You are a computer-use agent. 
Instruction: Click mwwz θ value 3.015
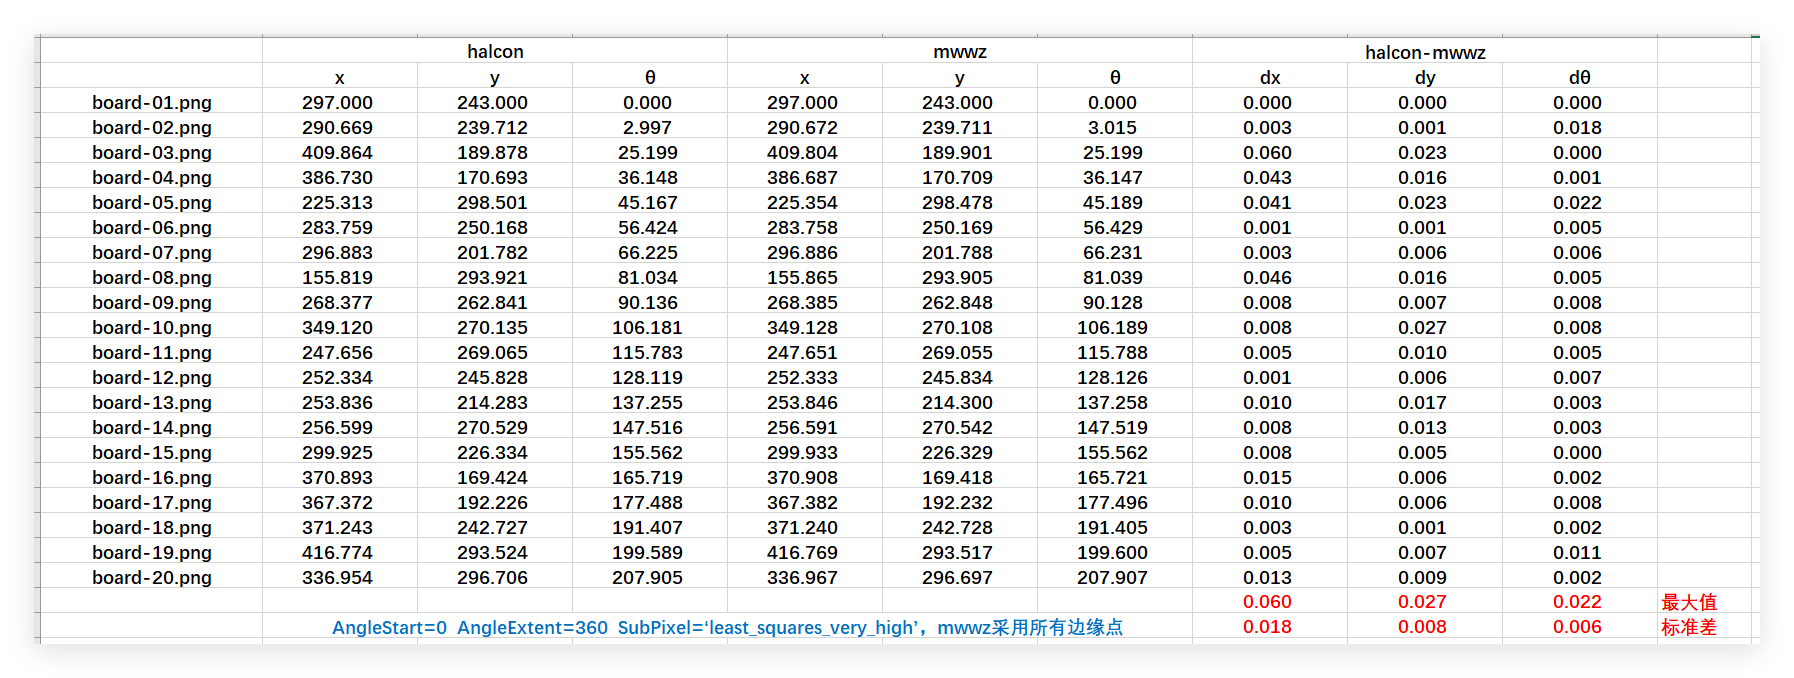1113,127
